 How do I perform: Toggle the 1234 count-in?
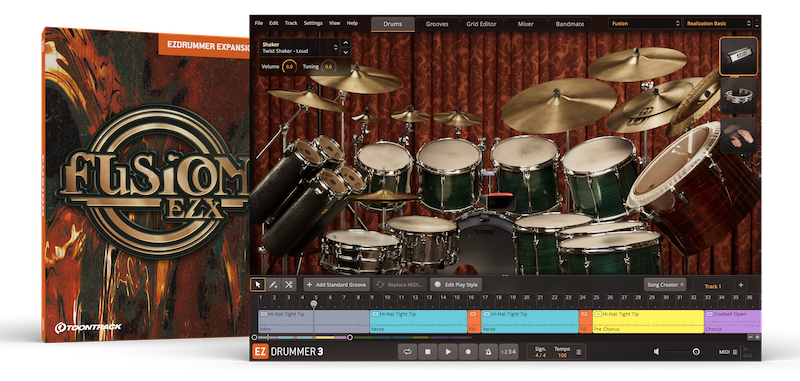508,351
